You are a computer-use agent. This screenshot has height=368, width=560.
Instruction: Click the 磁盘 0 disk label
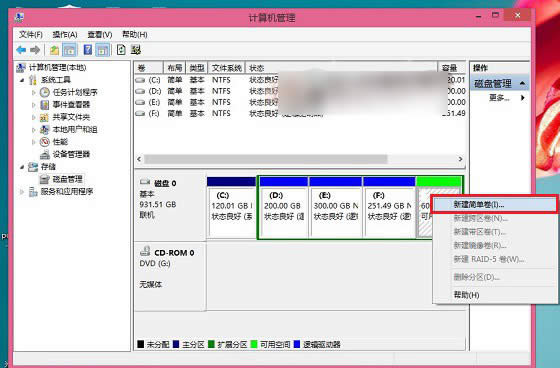[x=164, y=183]
